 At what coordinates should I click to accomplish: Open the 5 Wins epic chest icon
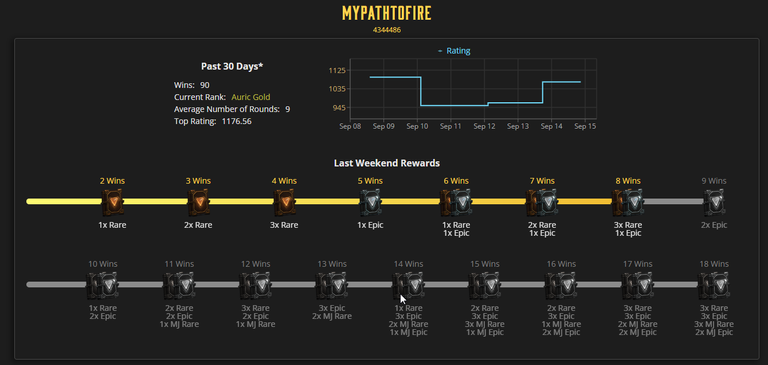(x=370, y=202)
